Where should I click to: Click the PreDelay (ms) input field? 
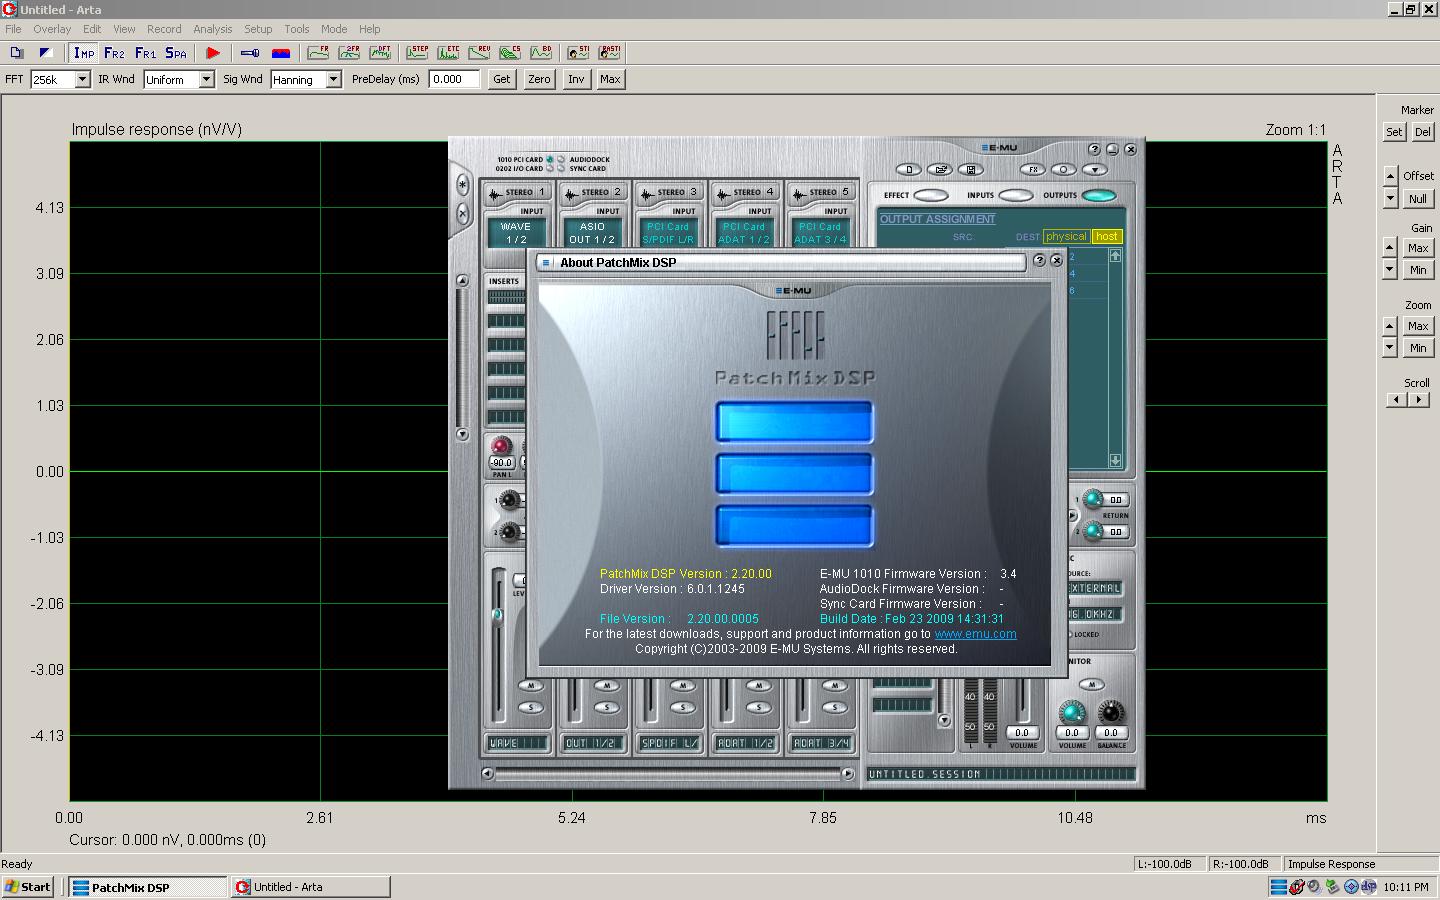click(x=454, y=79)
